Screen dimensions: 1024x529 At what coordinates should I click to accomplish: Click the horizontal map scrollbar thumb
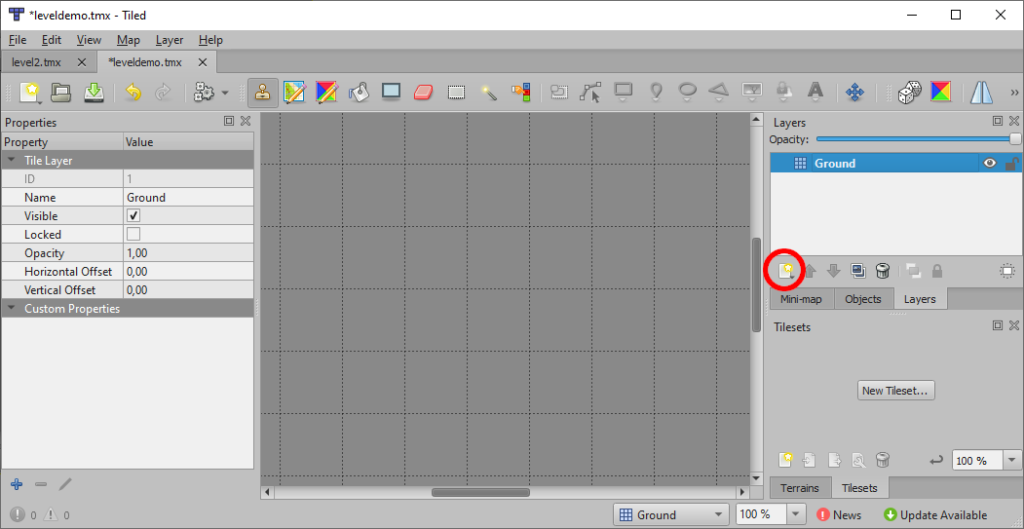(x=481, y=492)
